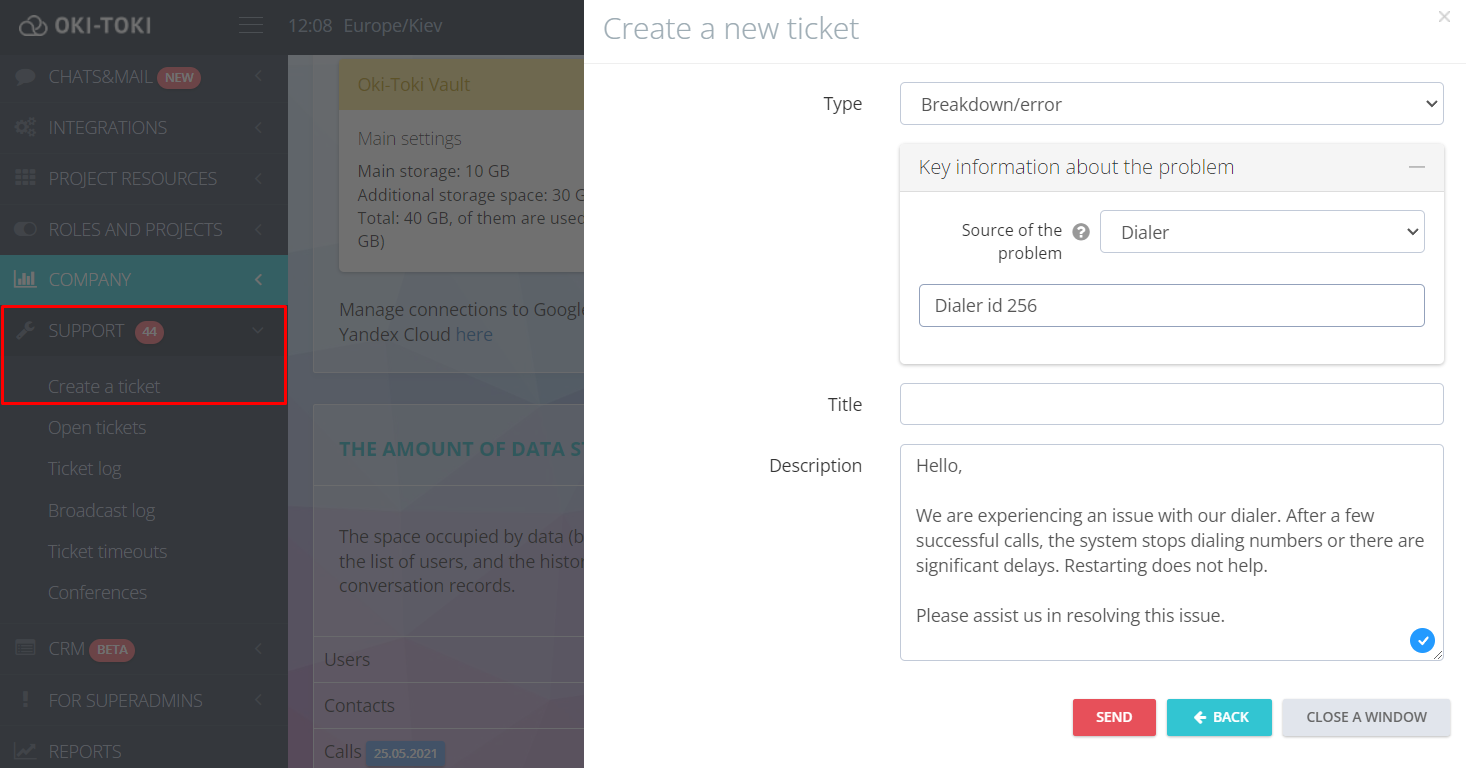Click the Support wrench icon
Image resolution: width=1466 pixels, height=768 pixels.
[x=26, y=331]
